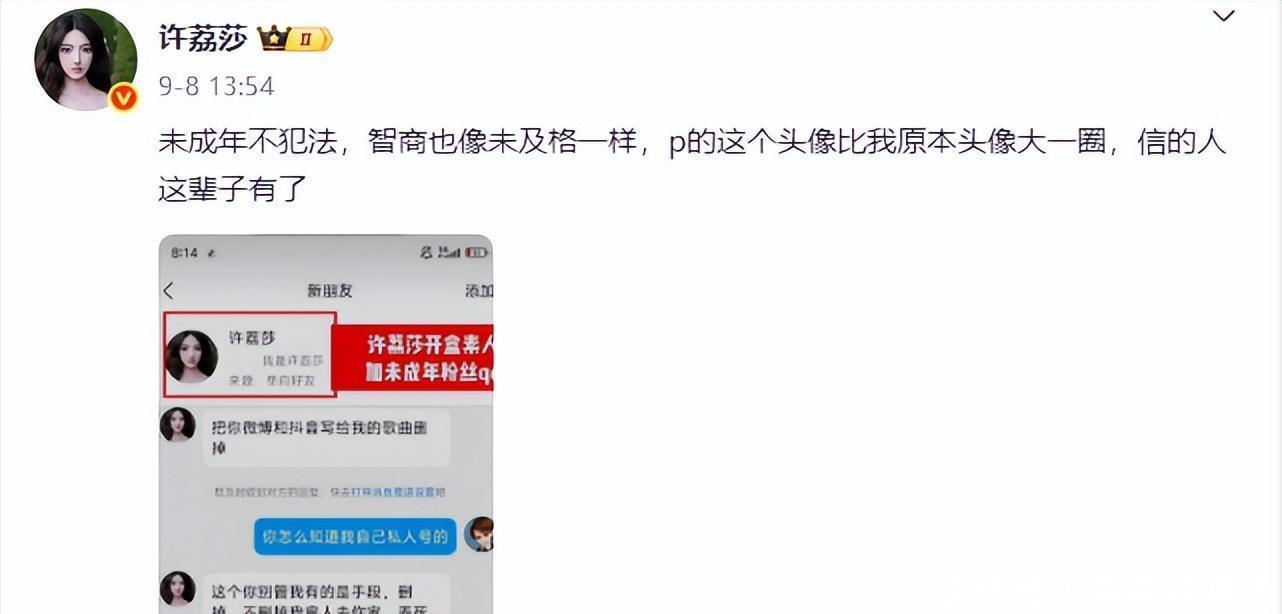Tap sender avatar beside first chat message
The image size is (1282, 614).
[178, 424]
